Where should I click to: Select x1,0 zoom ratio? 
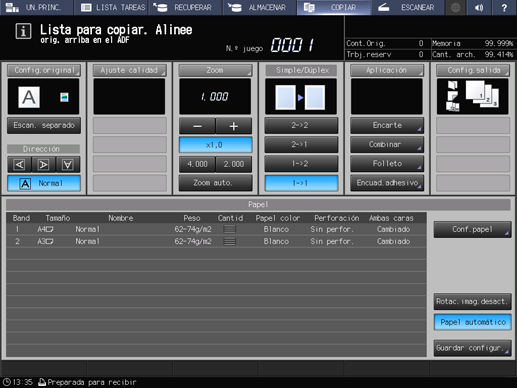[x=215, y=145]
